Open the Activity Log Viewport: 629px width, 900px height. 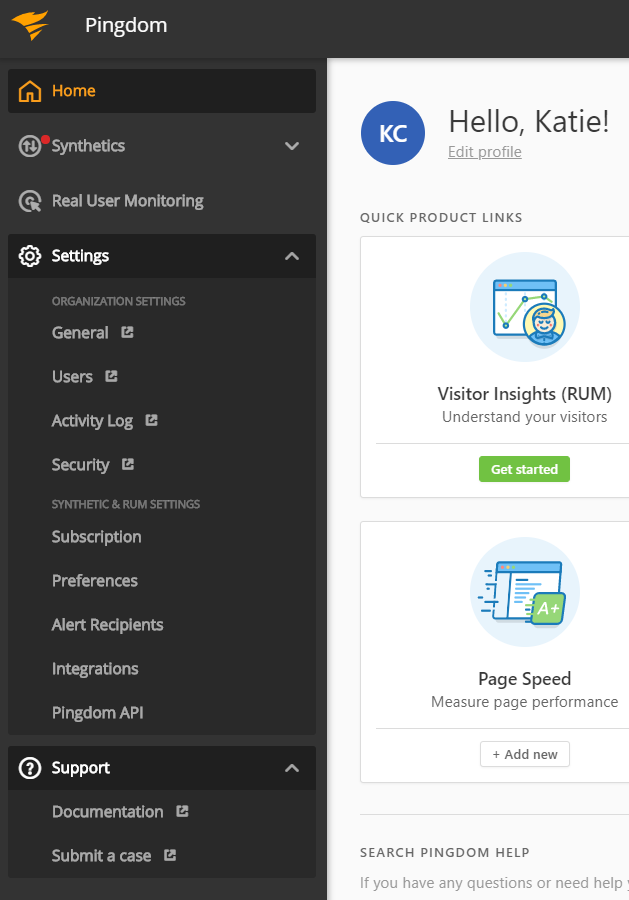[92, 421]
